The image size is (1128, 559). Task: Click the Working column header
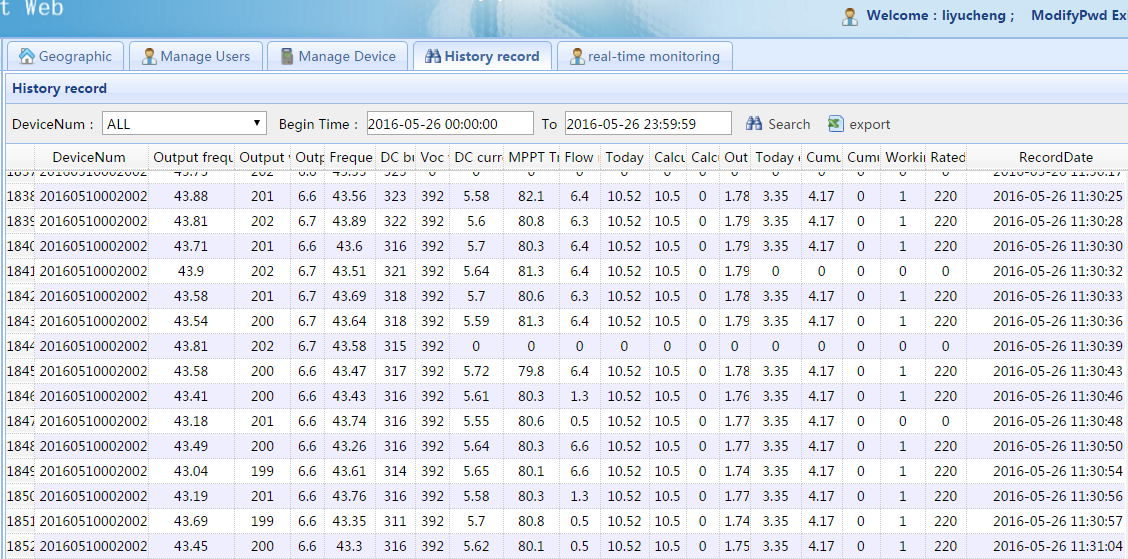pos(903,157)
